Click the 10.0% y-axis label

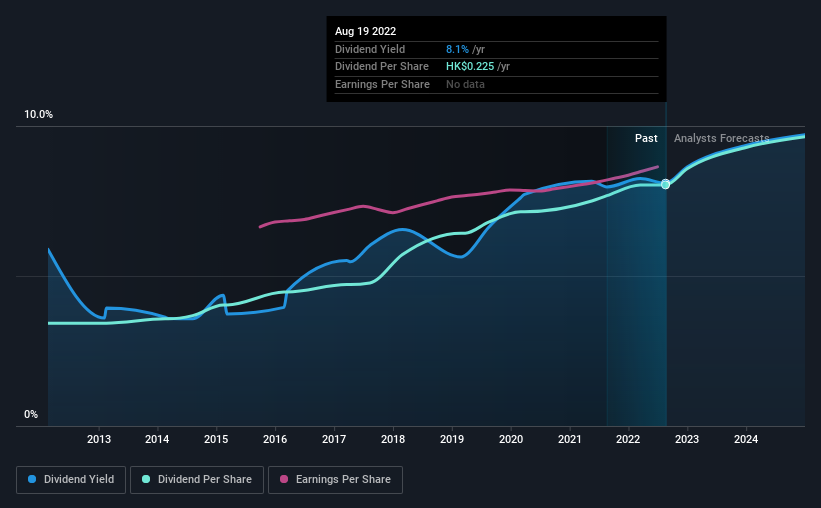pyautogui.click(x=39, y=115)
